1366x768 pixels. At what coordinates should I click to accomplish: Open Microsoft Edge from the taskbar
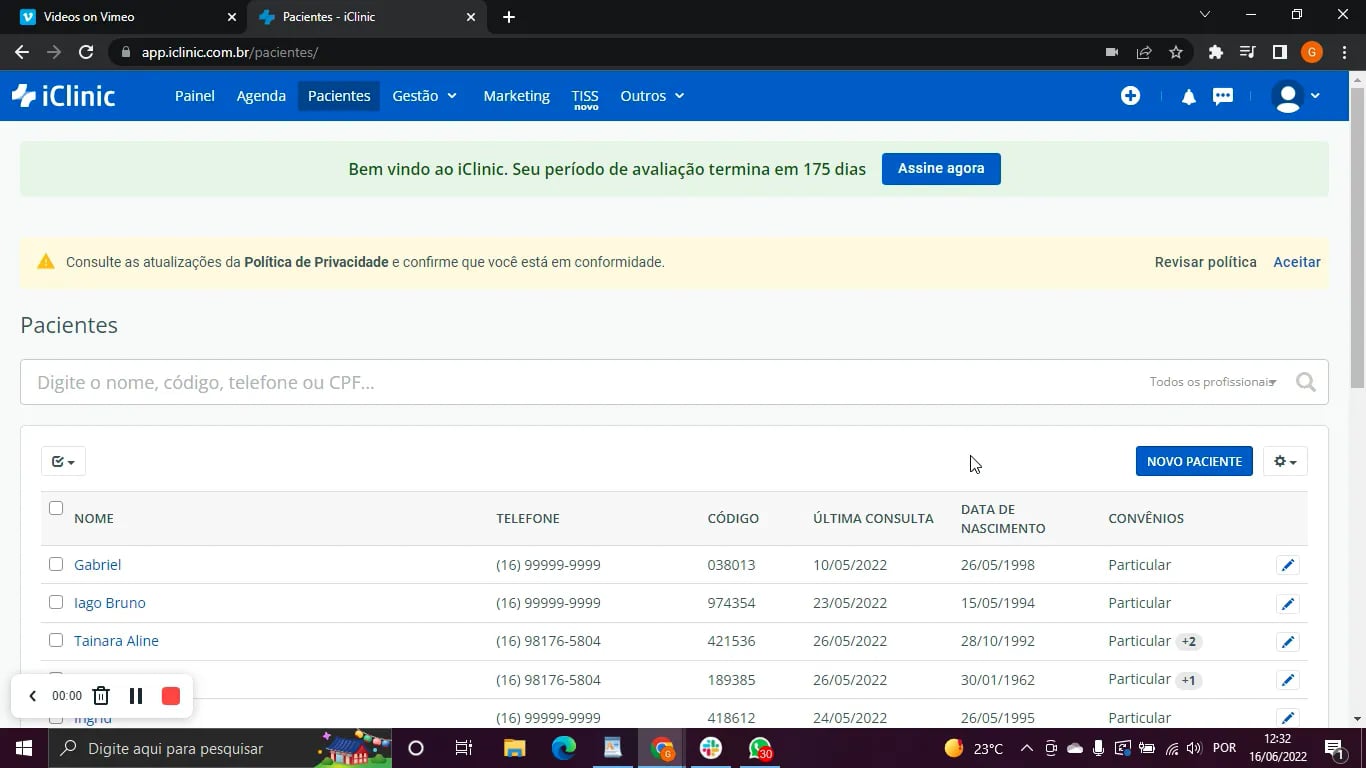(x=564, y=748)
